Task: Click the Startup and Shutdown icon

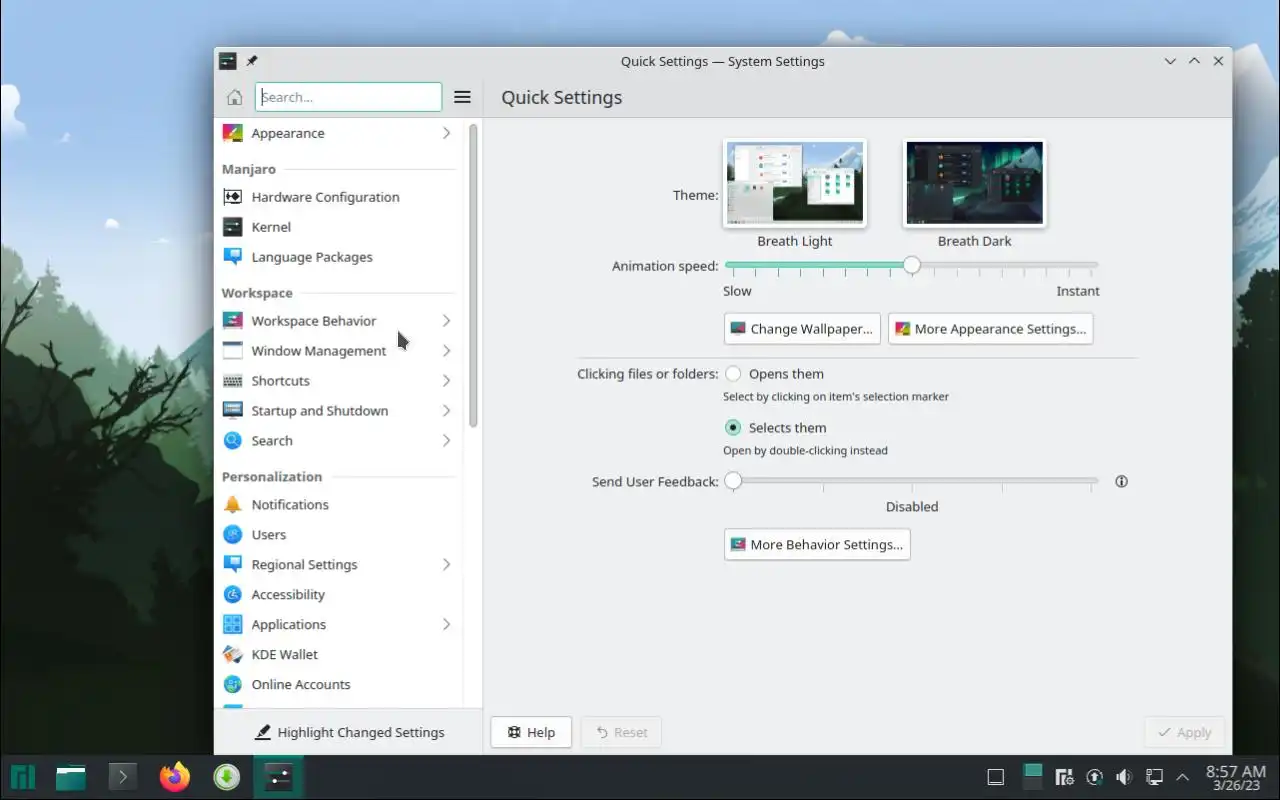Action: click(x=232, y=411)
